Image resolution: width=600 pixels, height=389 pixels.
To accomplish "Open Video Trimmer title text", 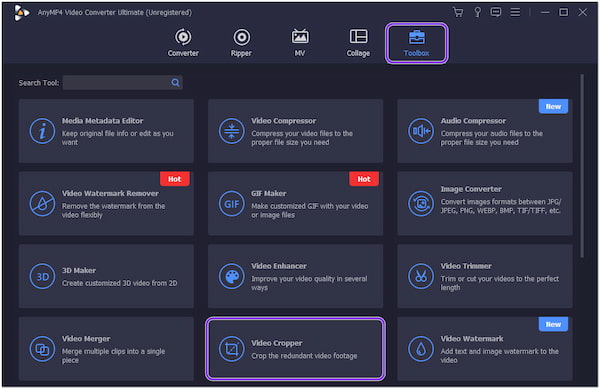I will tap(466, 266).
